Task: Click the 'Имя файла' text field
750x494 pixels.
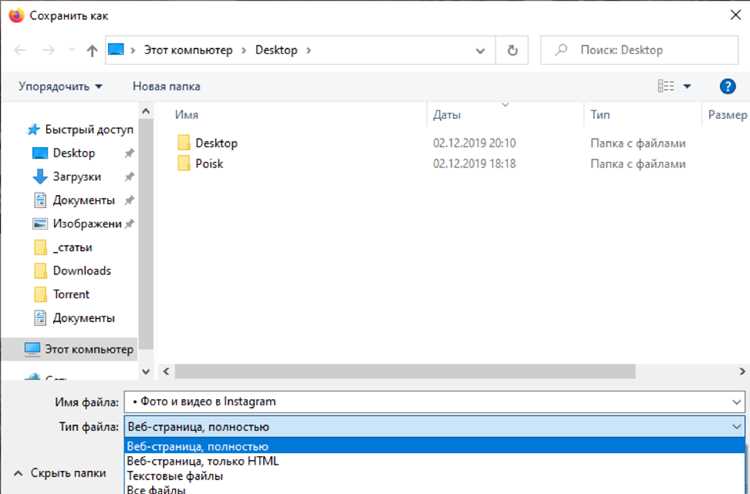Action: tap(434, 402)
